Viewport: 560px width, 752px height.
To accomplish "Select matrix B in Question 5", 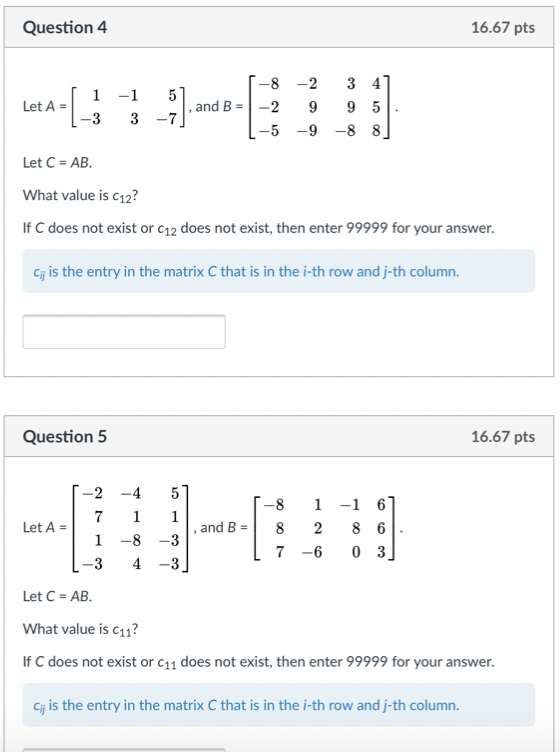I will pos(324,528).
